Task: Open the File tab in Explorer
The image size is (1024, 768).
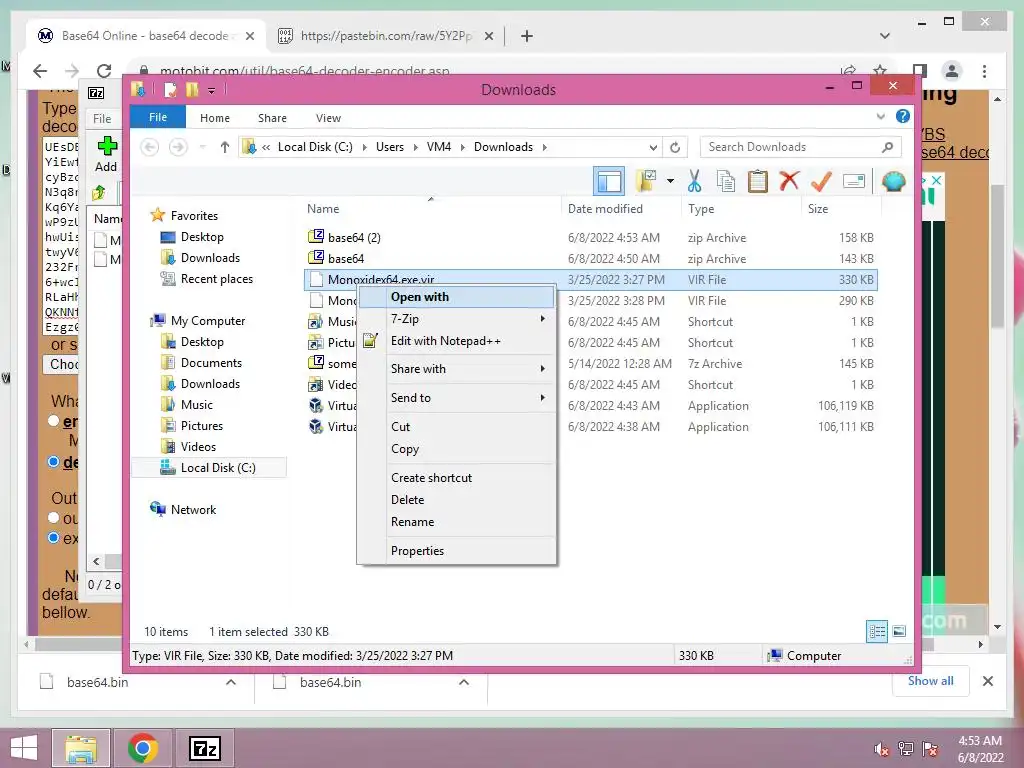Action: click(x=157, y=117)
